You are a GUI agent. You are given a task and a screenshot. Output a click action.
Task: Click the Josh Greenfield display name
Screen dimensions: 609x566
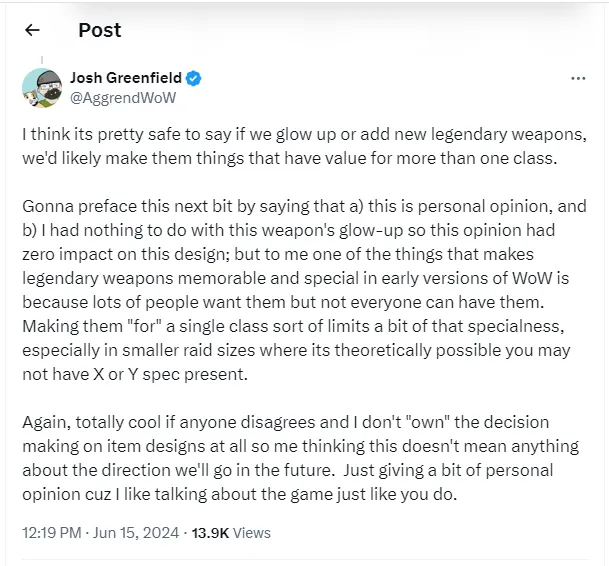click(x=127, y=78)
